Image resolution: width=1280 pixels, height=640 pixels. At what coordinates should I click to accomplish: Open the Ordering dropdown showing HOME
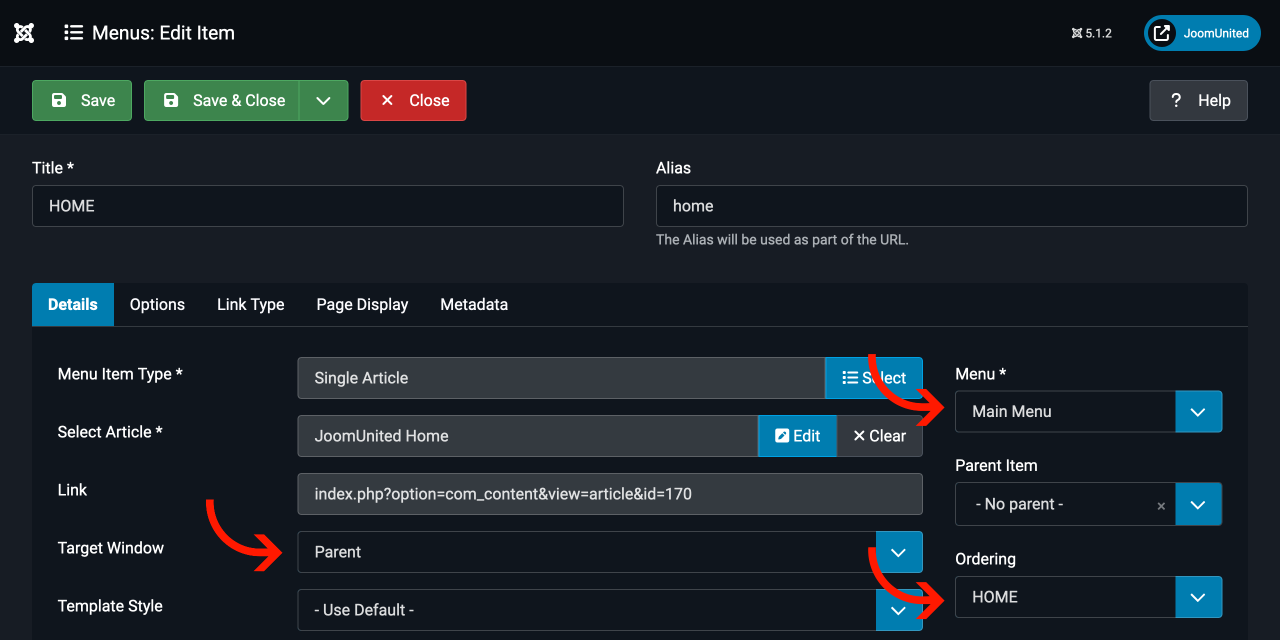[1088, 597]
